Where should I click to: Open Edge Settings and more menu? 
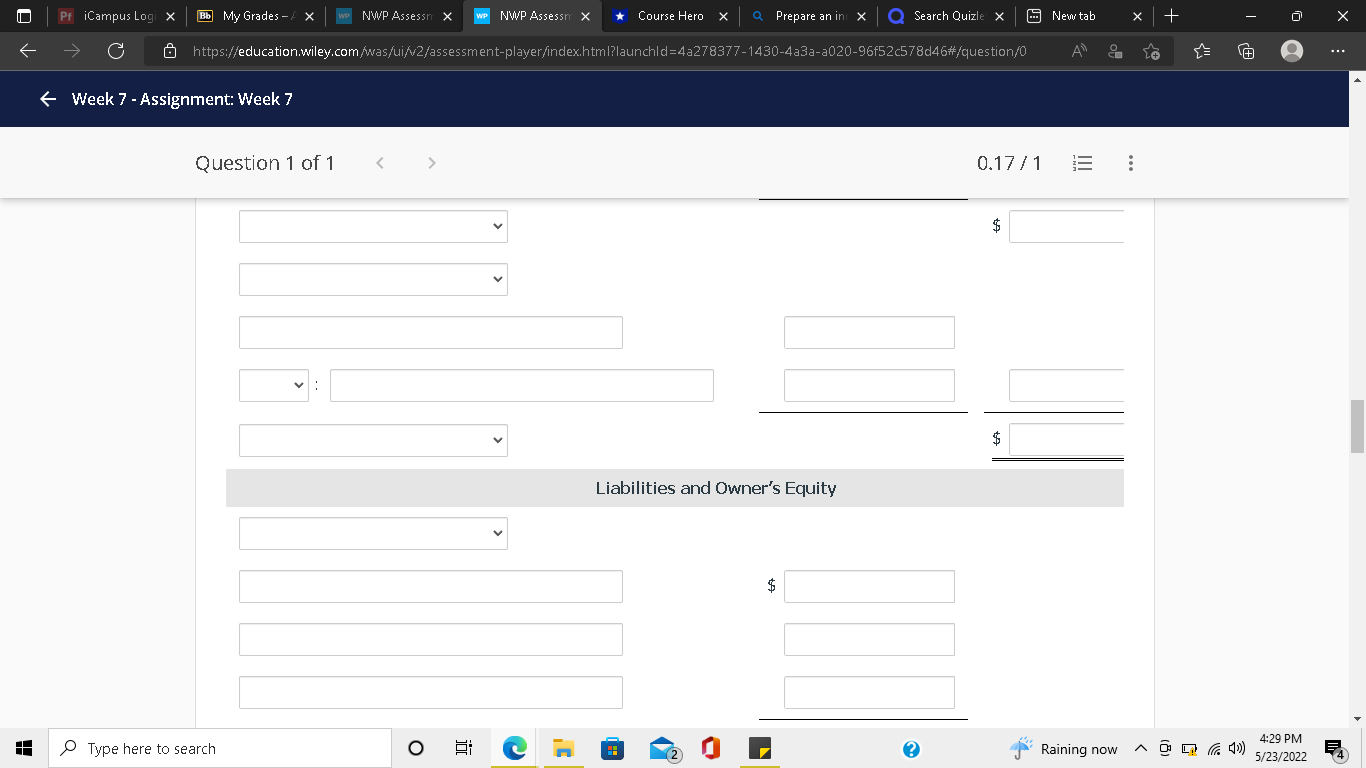click(x=1337, y=50)
